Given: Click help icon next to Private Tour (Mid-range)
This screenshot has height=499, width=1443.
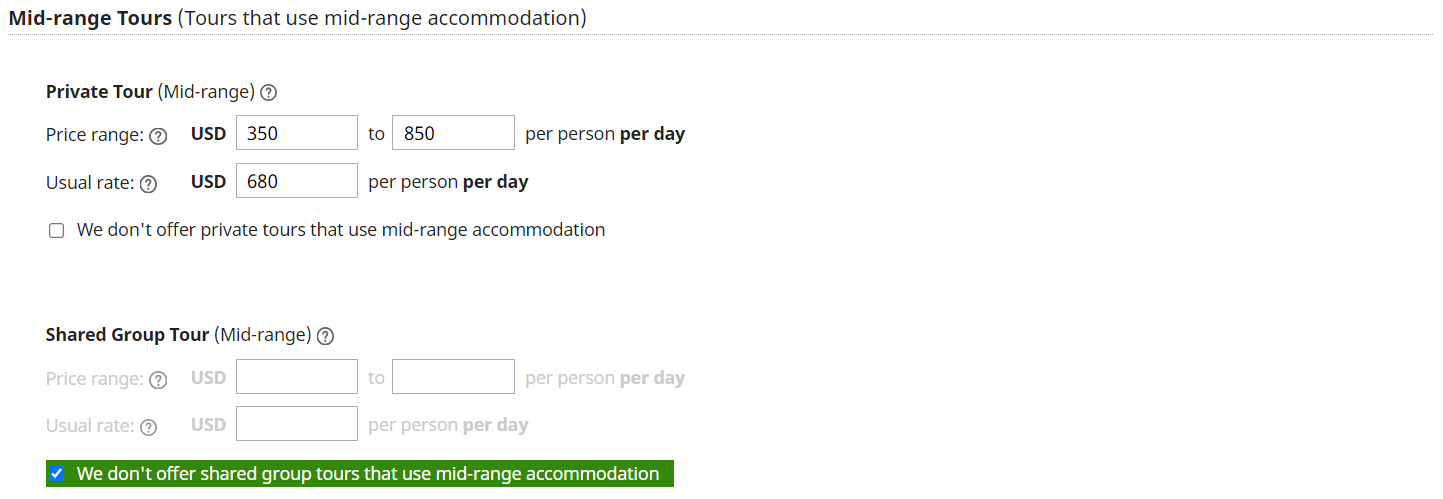Looking at the screenshot, I should [268, 92].
